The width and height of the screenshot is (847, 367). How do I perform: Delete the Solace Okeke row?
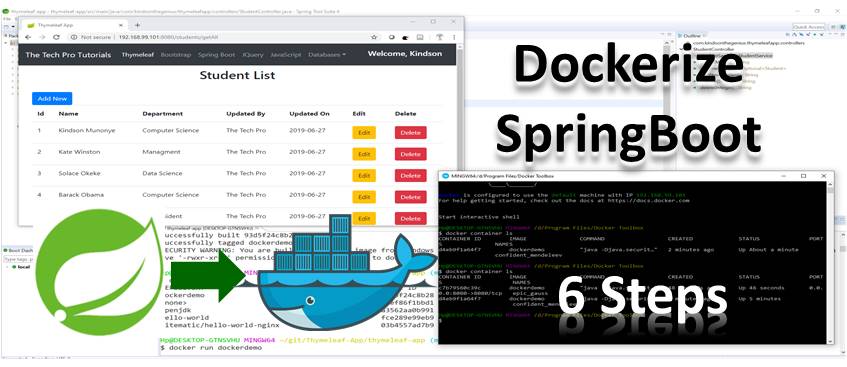pos(411,176)
